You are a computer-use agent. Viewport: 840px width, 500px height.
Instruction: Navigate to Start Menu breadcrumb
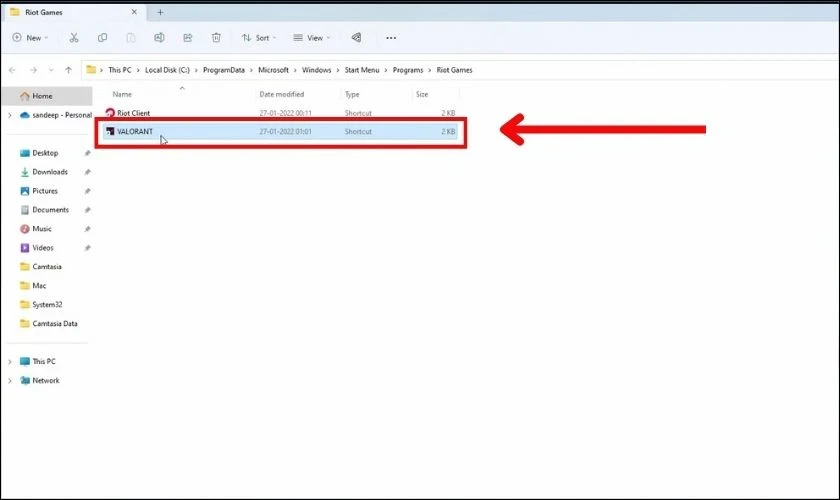point(362,70)
